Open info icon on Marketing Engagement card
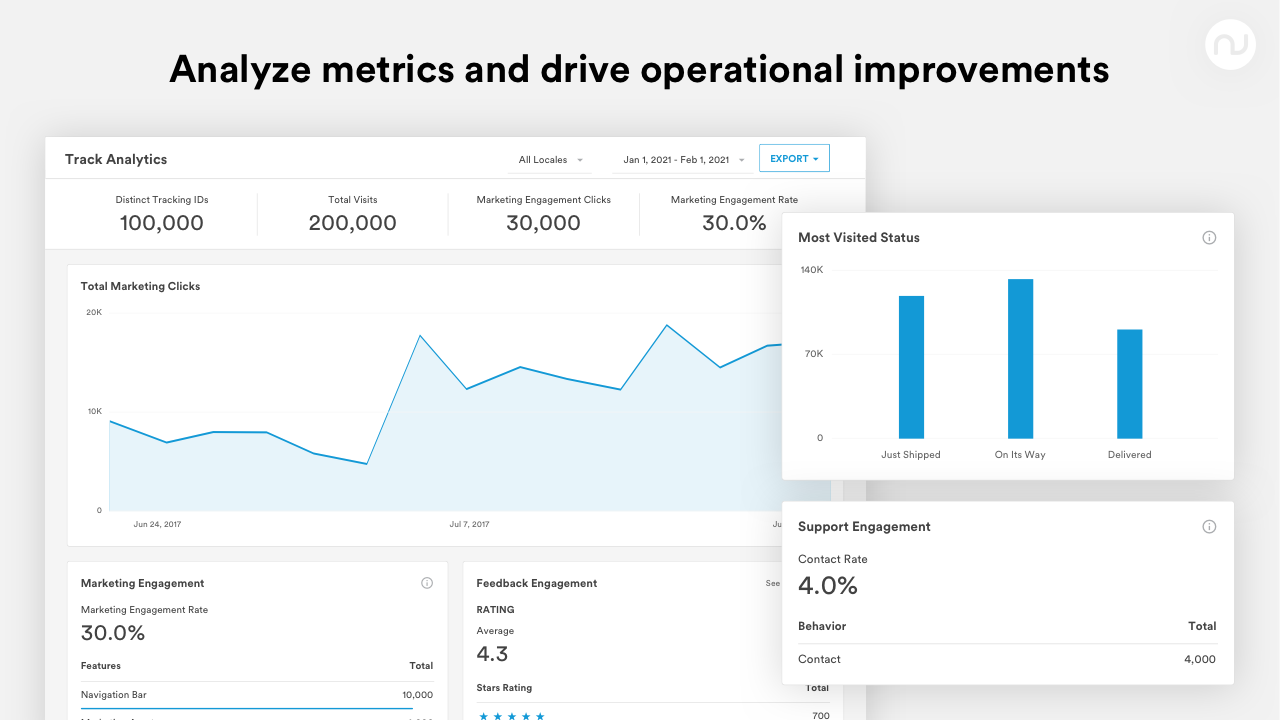The height and width of the screenshot is (720, 1280). point(427,583)
